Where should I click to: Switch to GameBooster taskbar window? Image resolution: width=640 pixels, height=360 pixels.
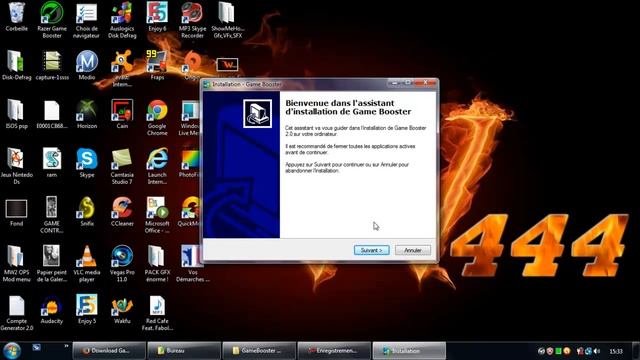pos(259,351)
